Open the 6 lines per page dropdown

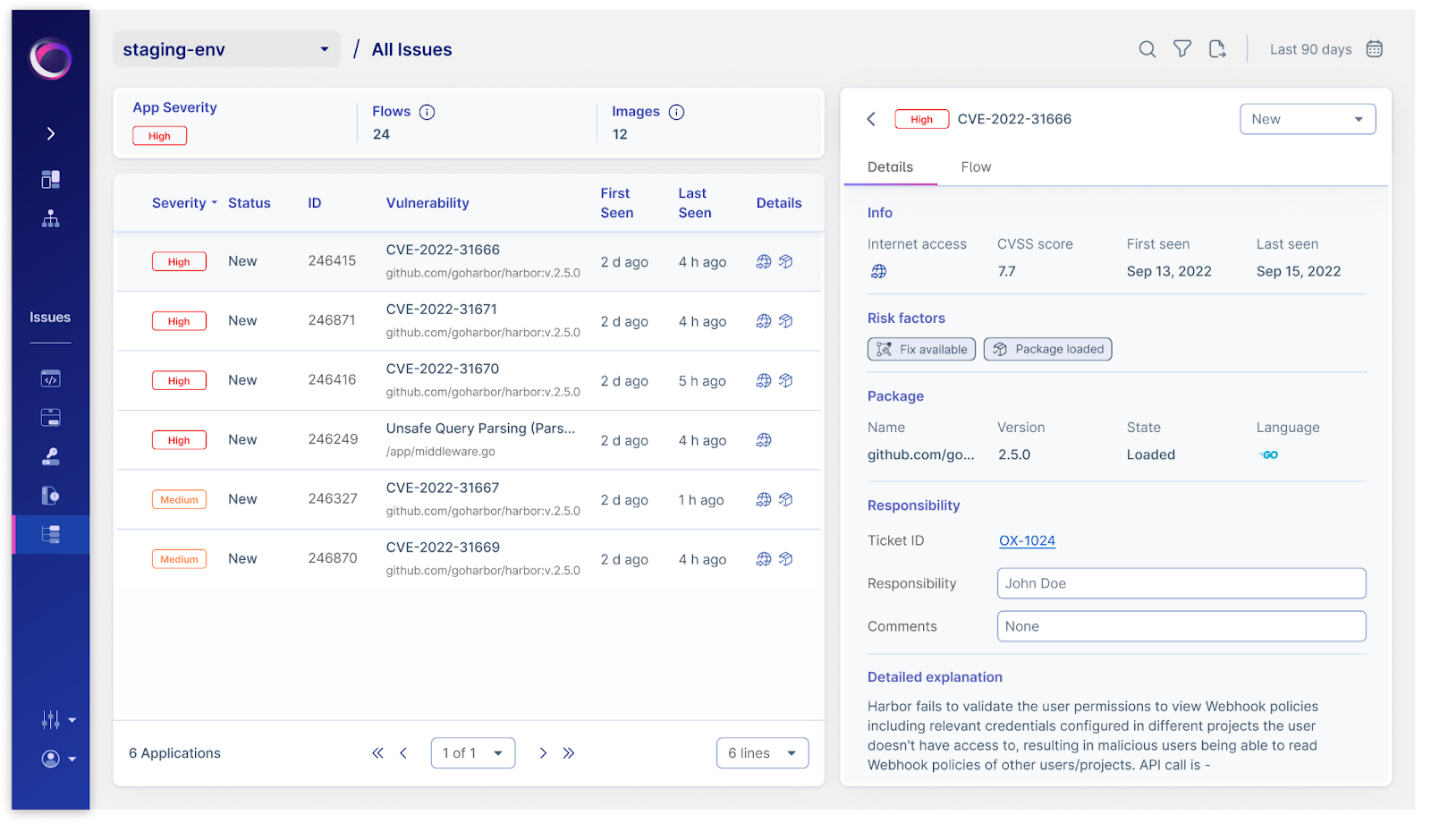[762, 753]
